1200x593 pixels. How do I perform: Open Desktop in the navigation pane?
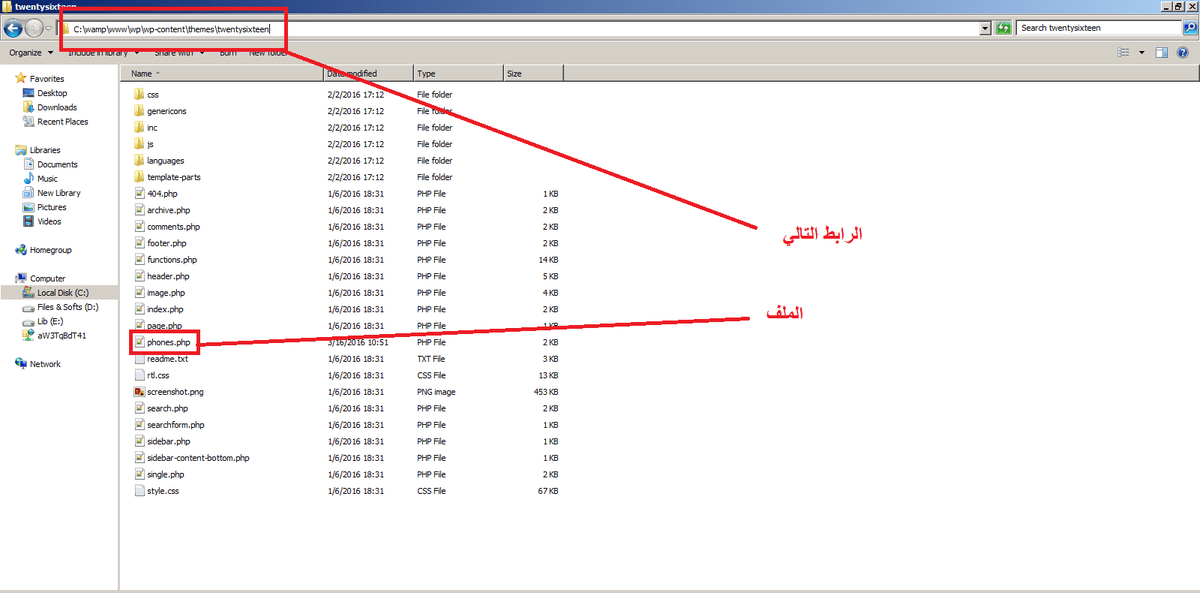click(52, 93)
